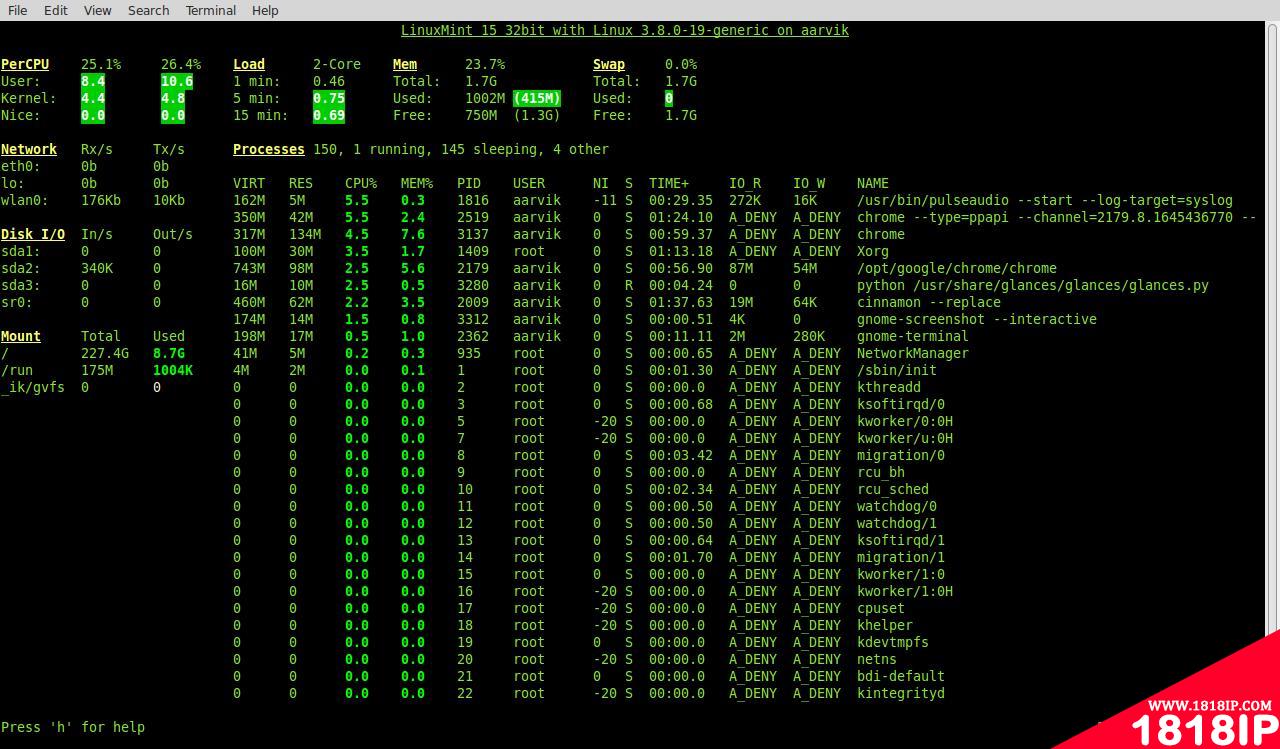Select the gnome-terminal process name
Image resolution: width=1280 pixels, height=749 pixels.
913,336
